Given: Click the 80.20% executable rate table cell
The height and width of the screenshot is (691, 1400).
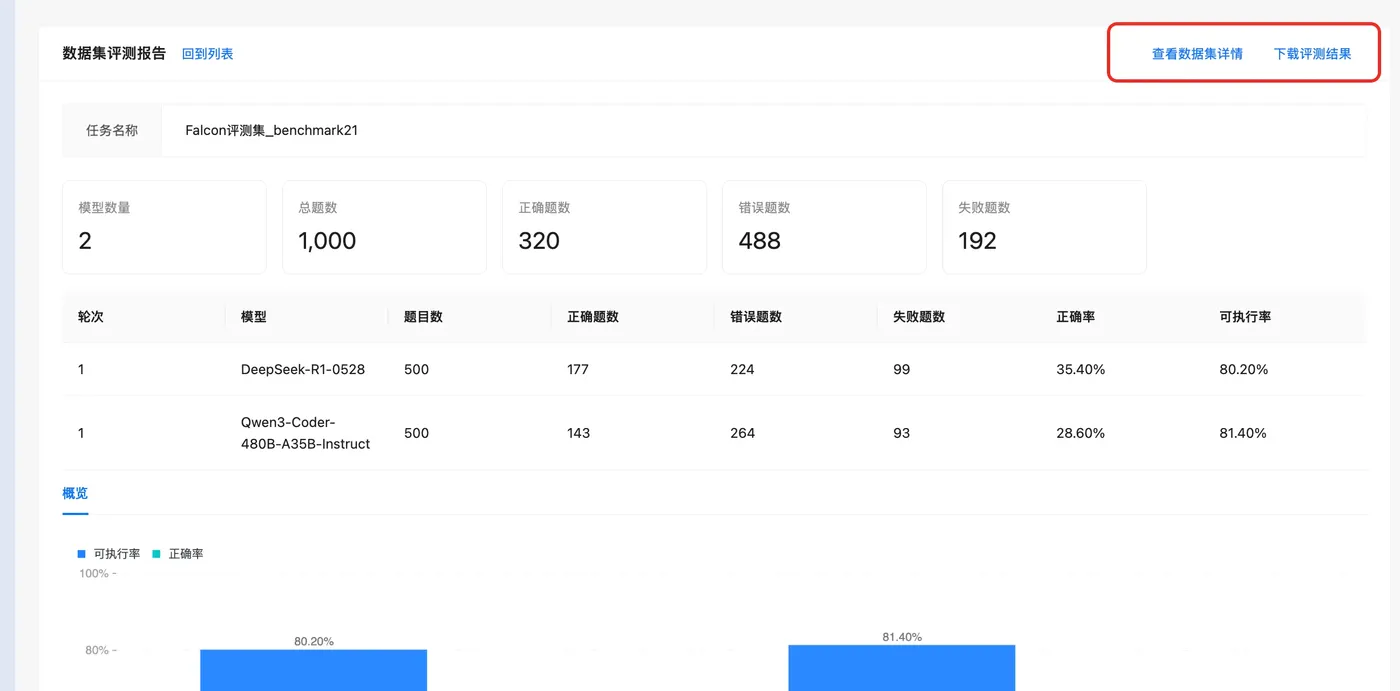Looking at the screenshot, I should (1244, 369).
